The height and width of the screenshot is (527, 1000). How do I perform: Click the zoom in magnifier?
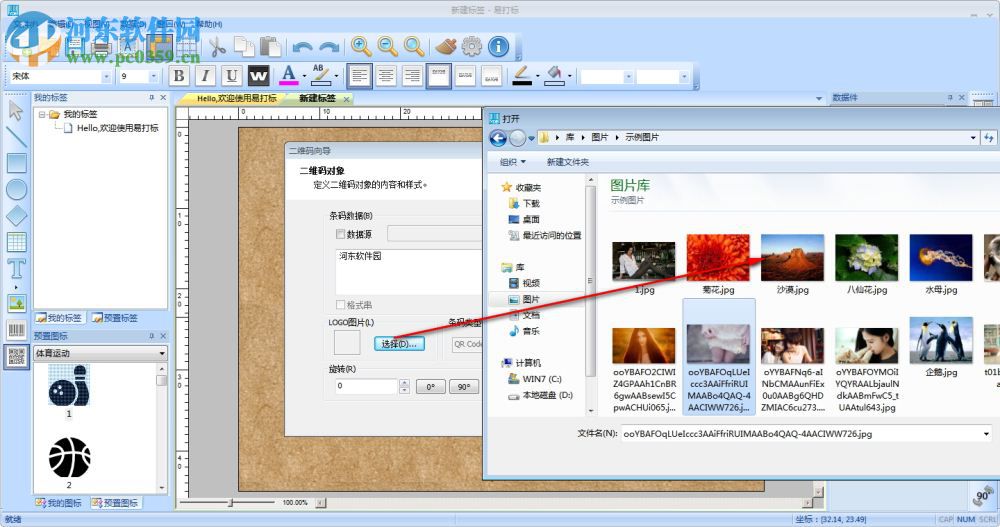click(361, 47)
